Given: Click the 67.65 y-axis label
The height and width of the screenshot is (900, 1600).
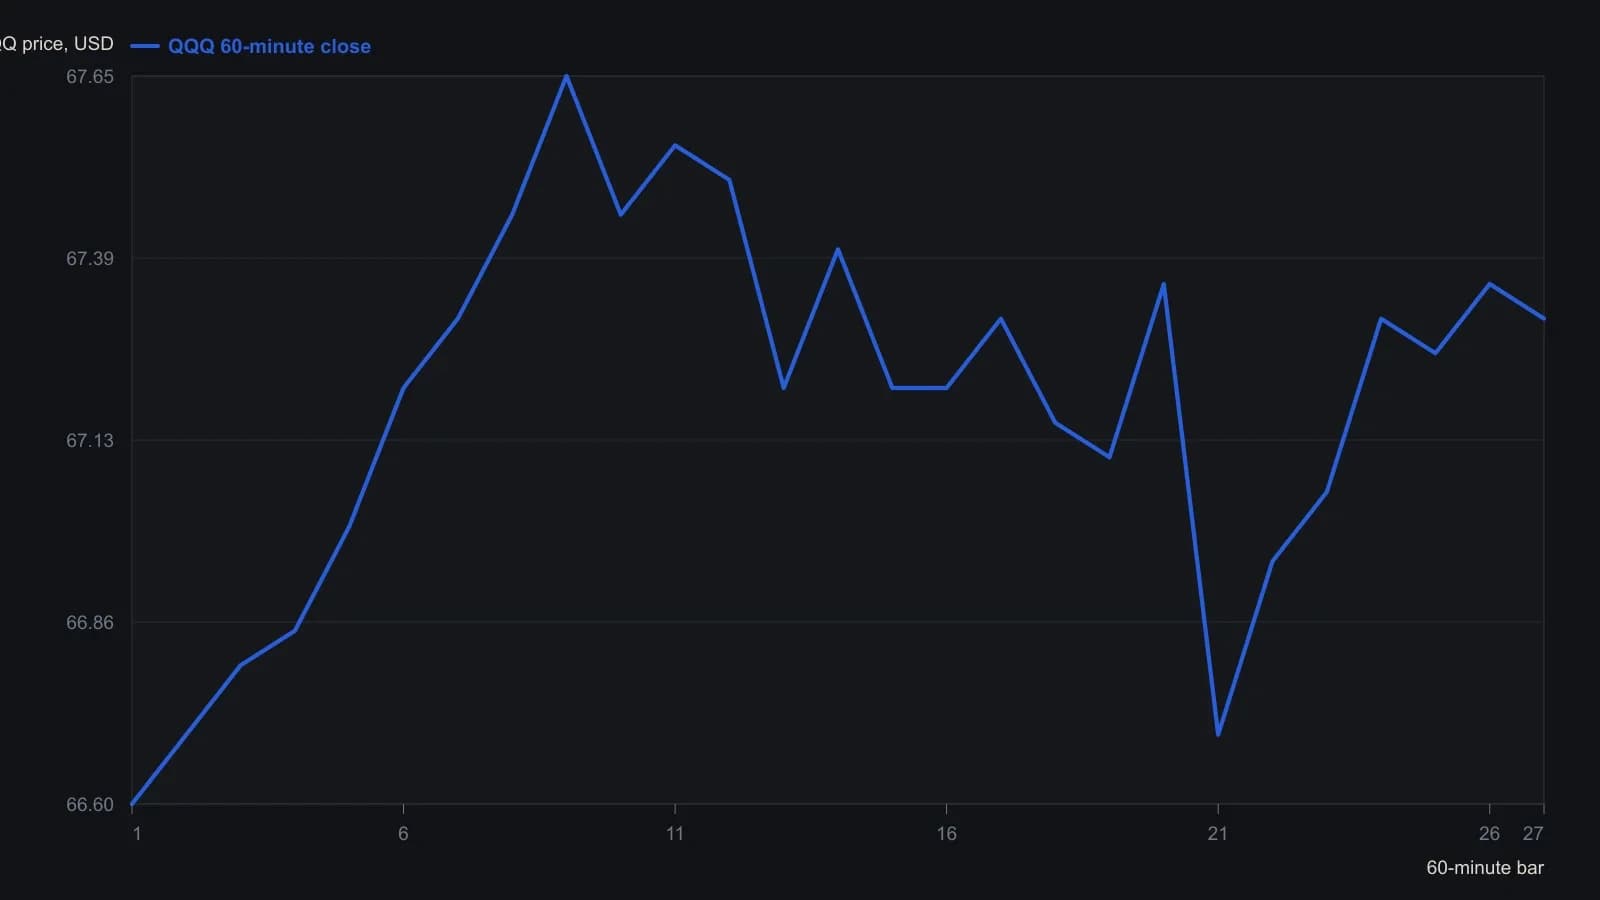Looking at the screenshot, I should 90,77.
